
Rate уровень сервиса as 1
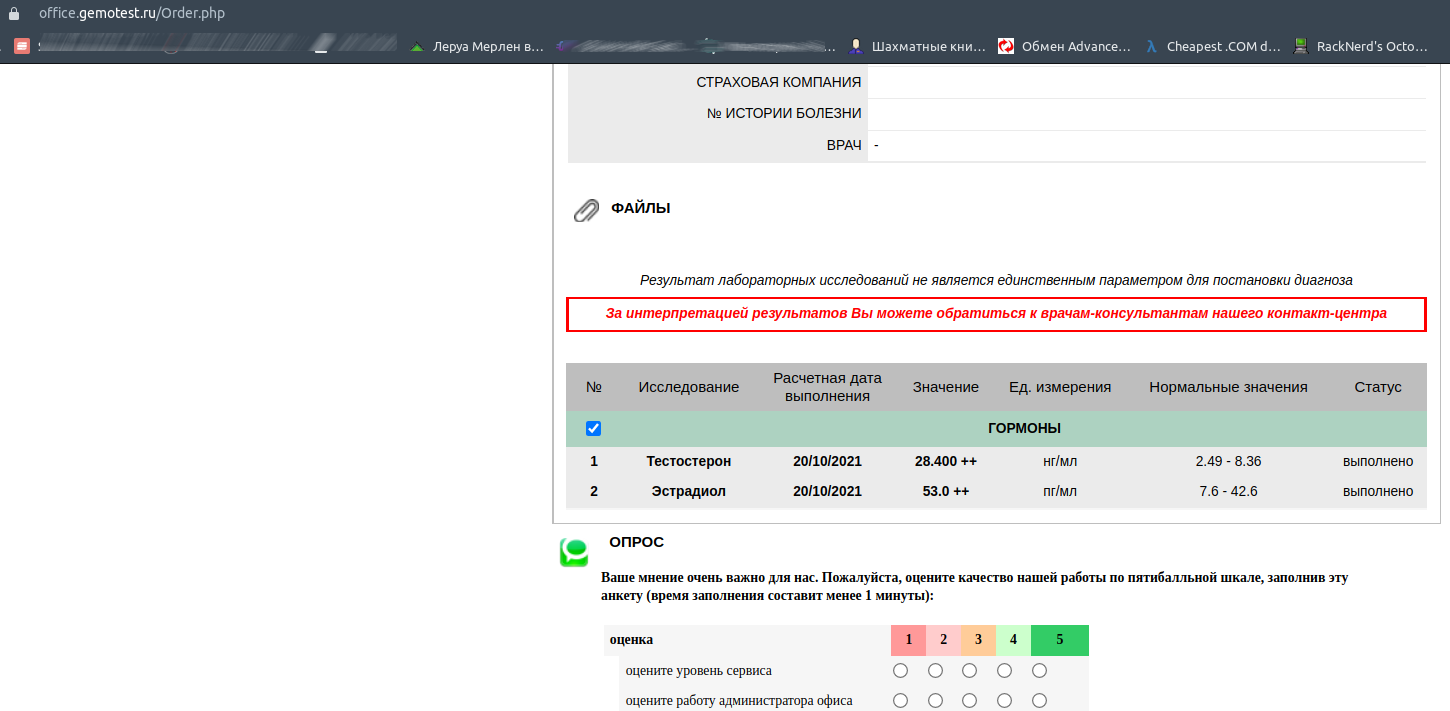point(900,671)
